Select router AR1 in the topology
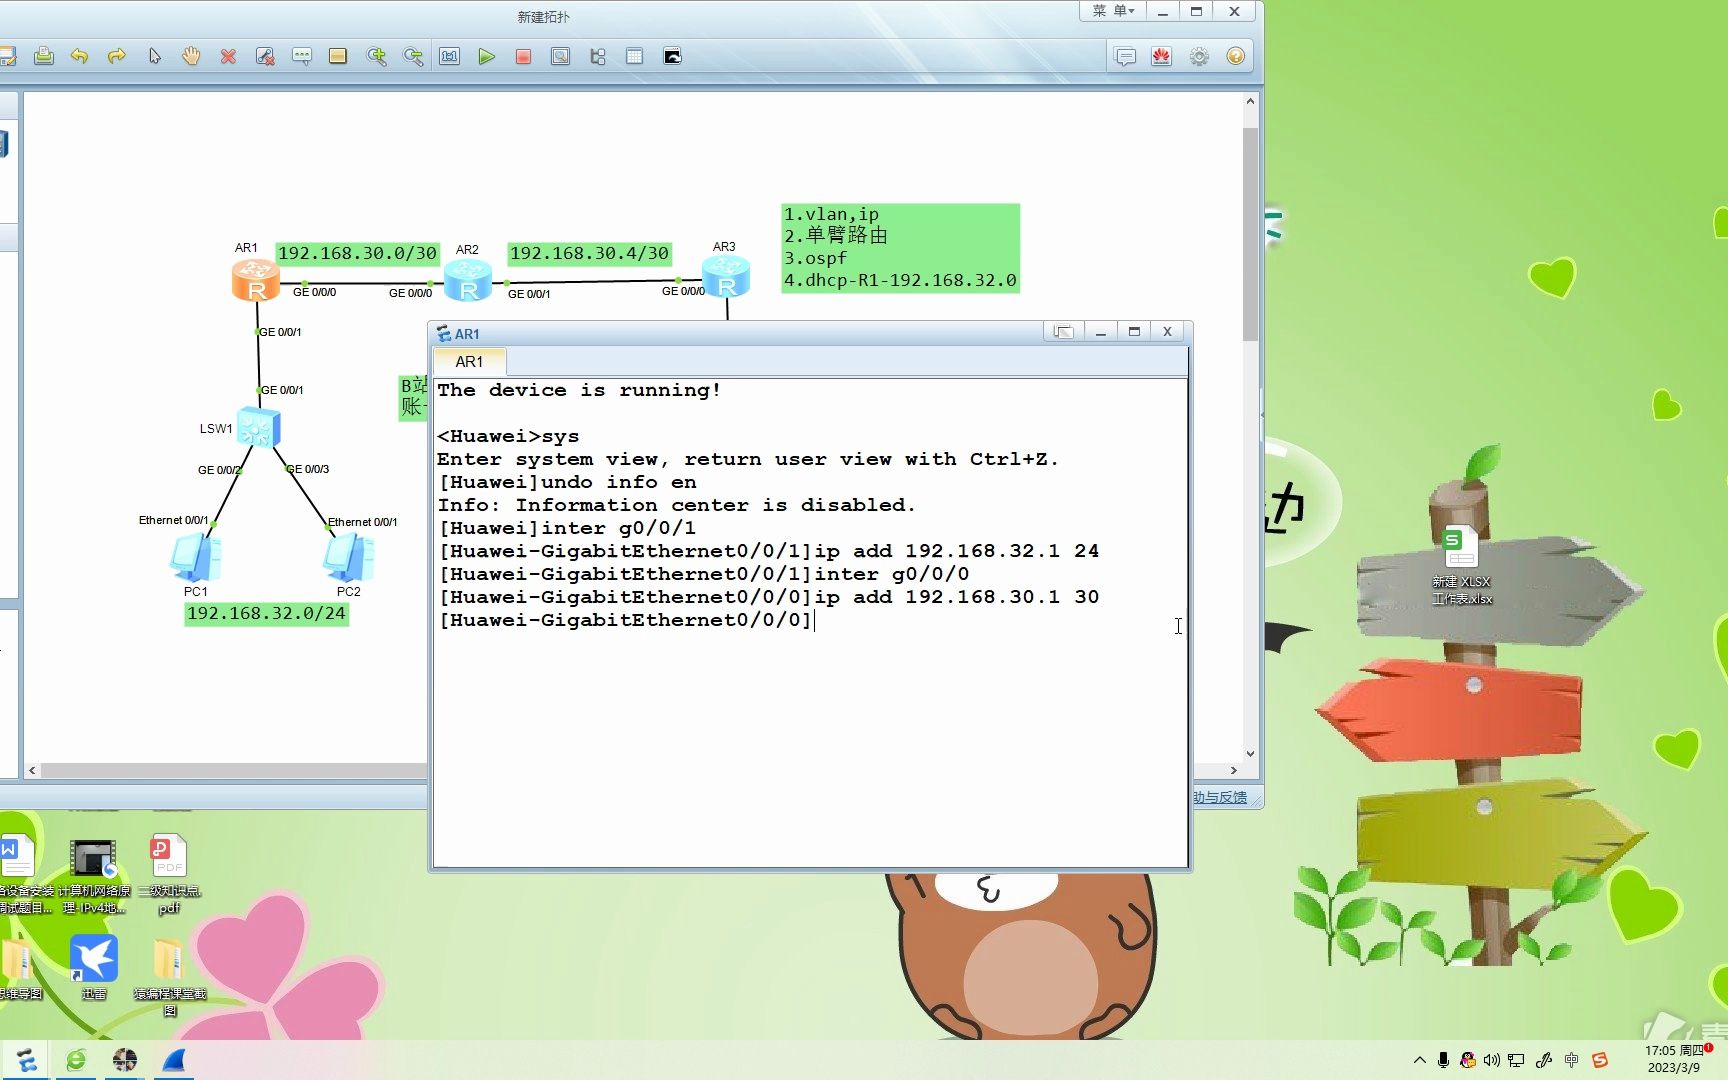The image size is (1728, 1080). pyautogui.click(x=256, y=279)
